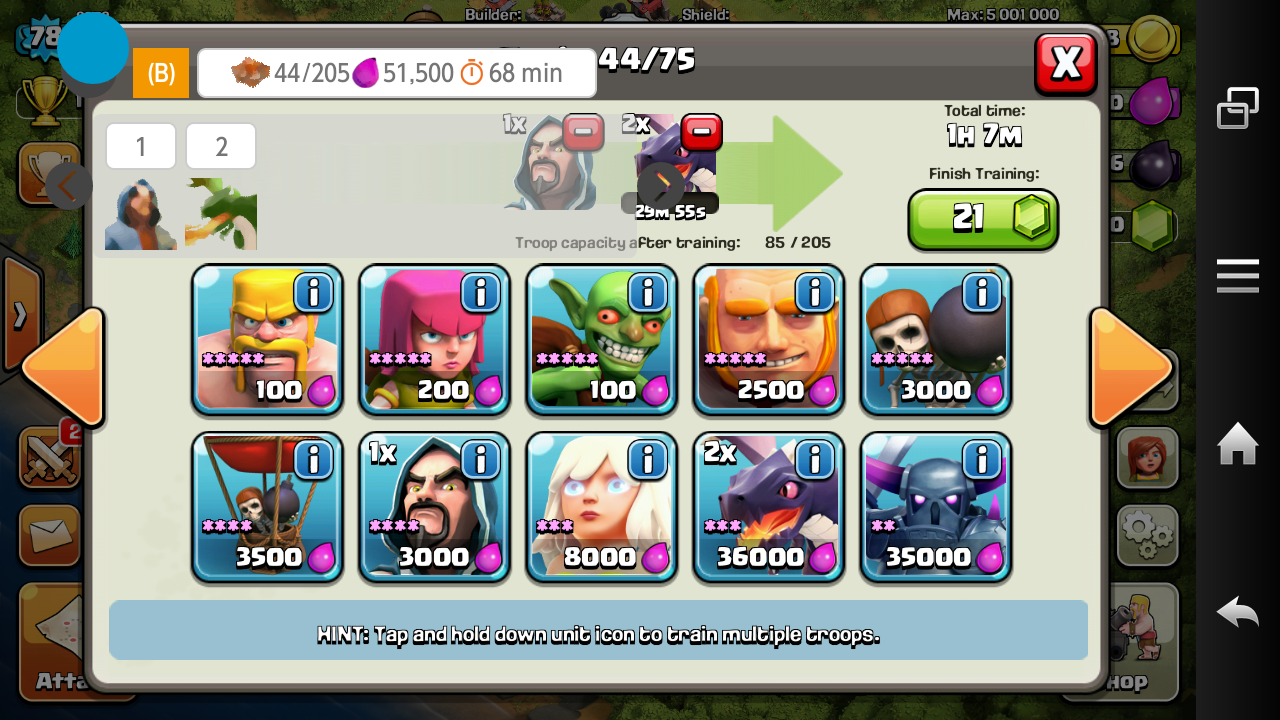Close the barracks training window
The image size is (1280, 720).
pyautogui.click(x=1066, y=64)
